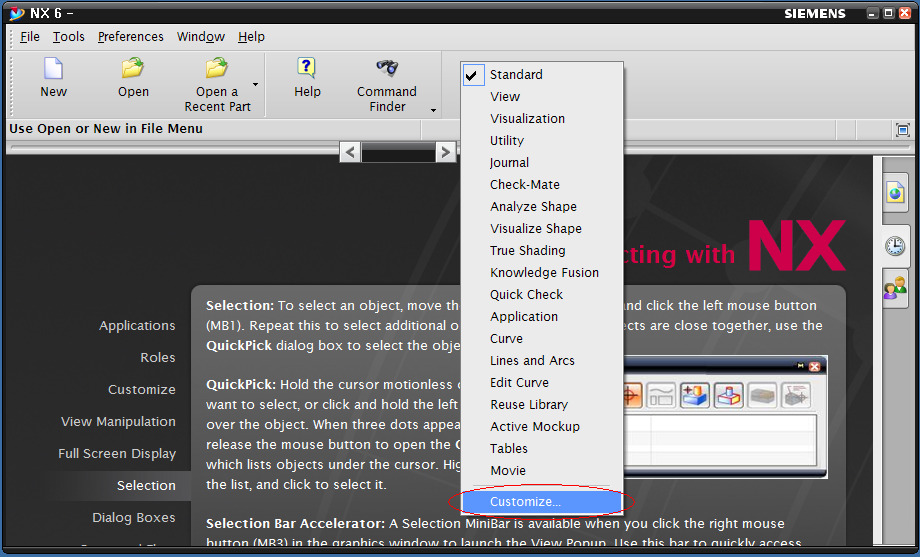Image resolution: width=920 pixels, height=557 pixels.
Task: Open the Preferences menu
Action: (130, 36)
